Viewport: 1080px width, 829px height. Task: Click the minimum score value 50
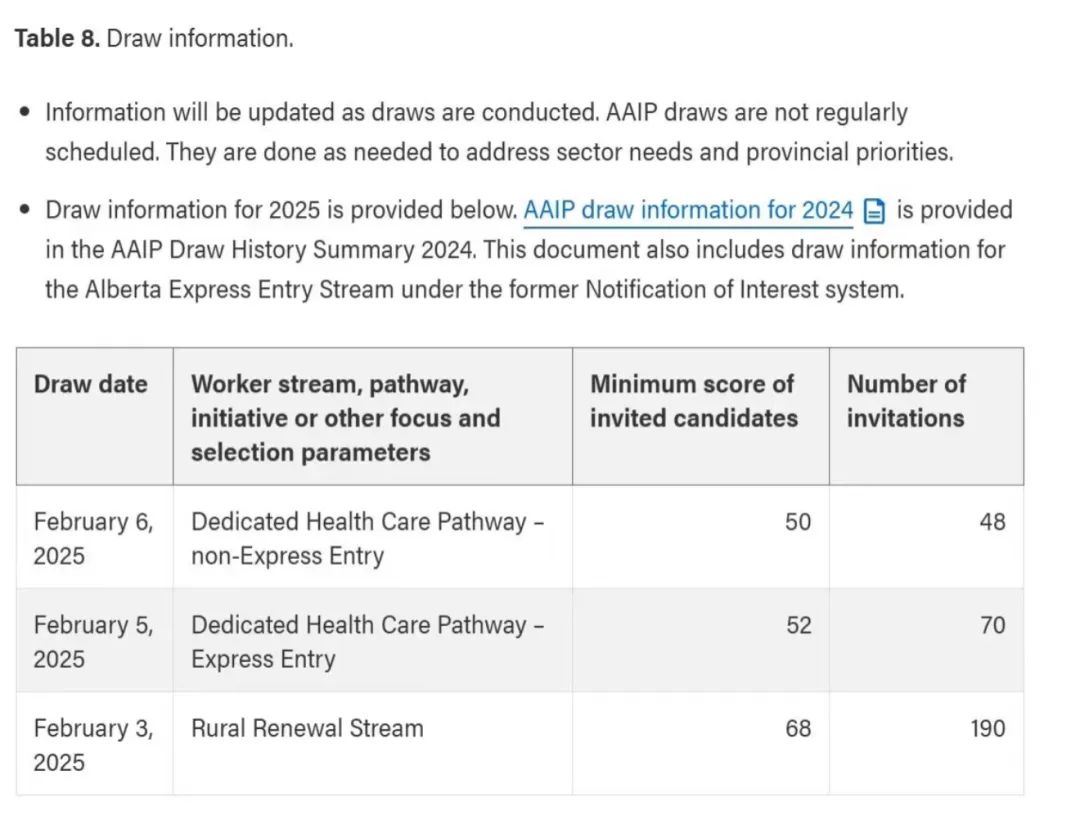[798, 522]
